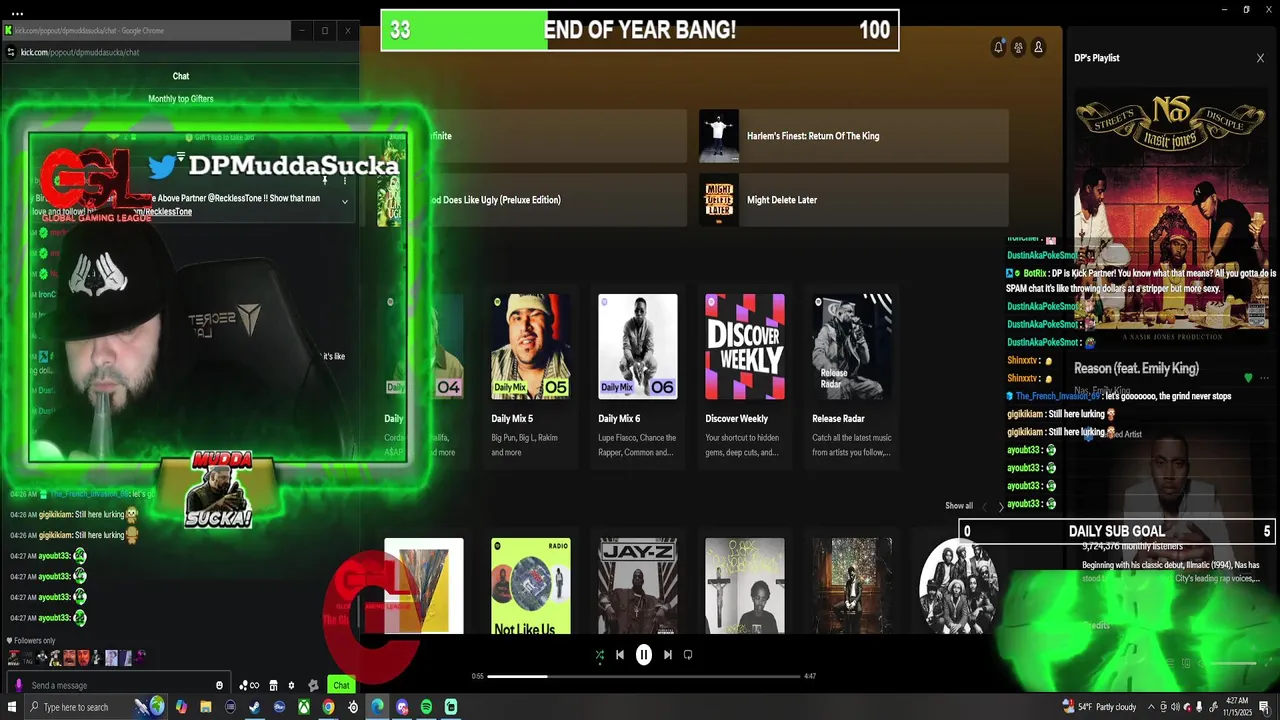Open File Explorer from taskbar
Screen dimensions: 1280x720
[205, 707]
